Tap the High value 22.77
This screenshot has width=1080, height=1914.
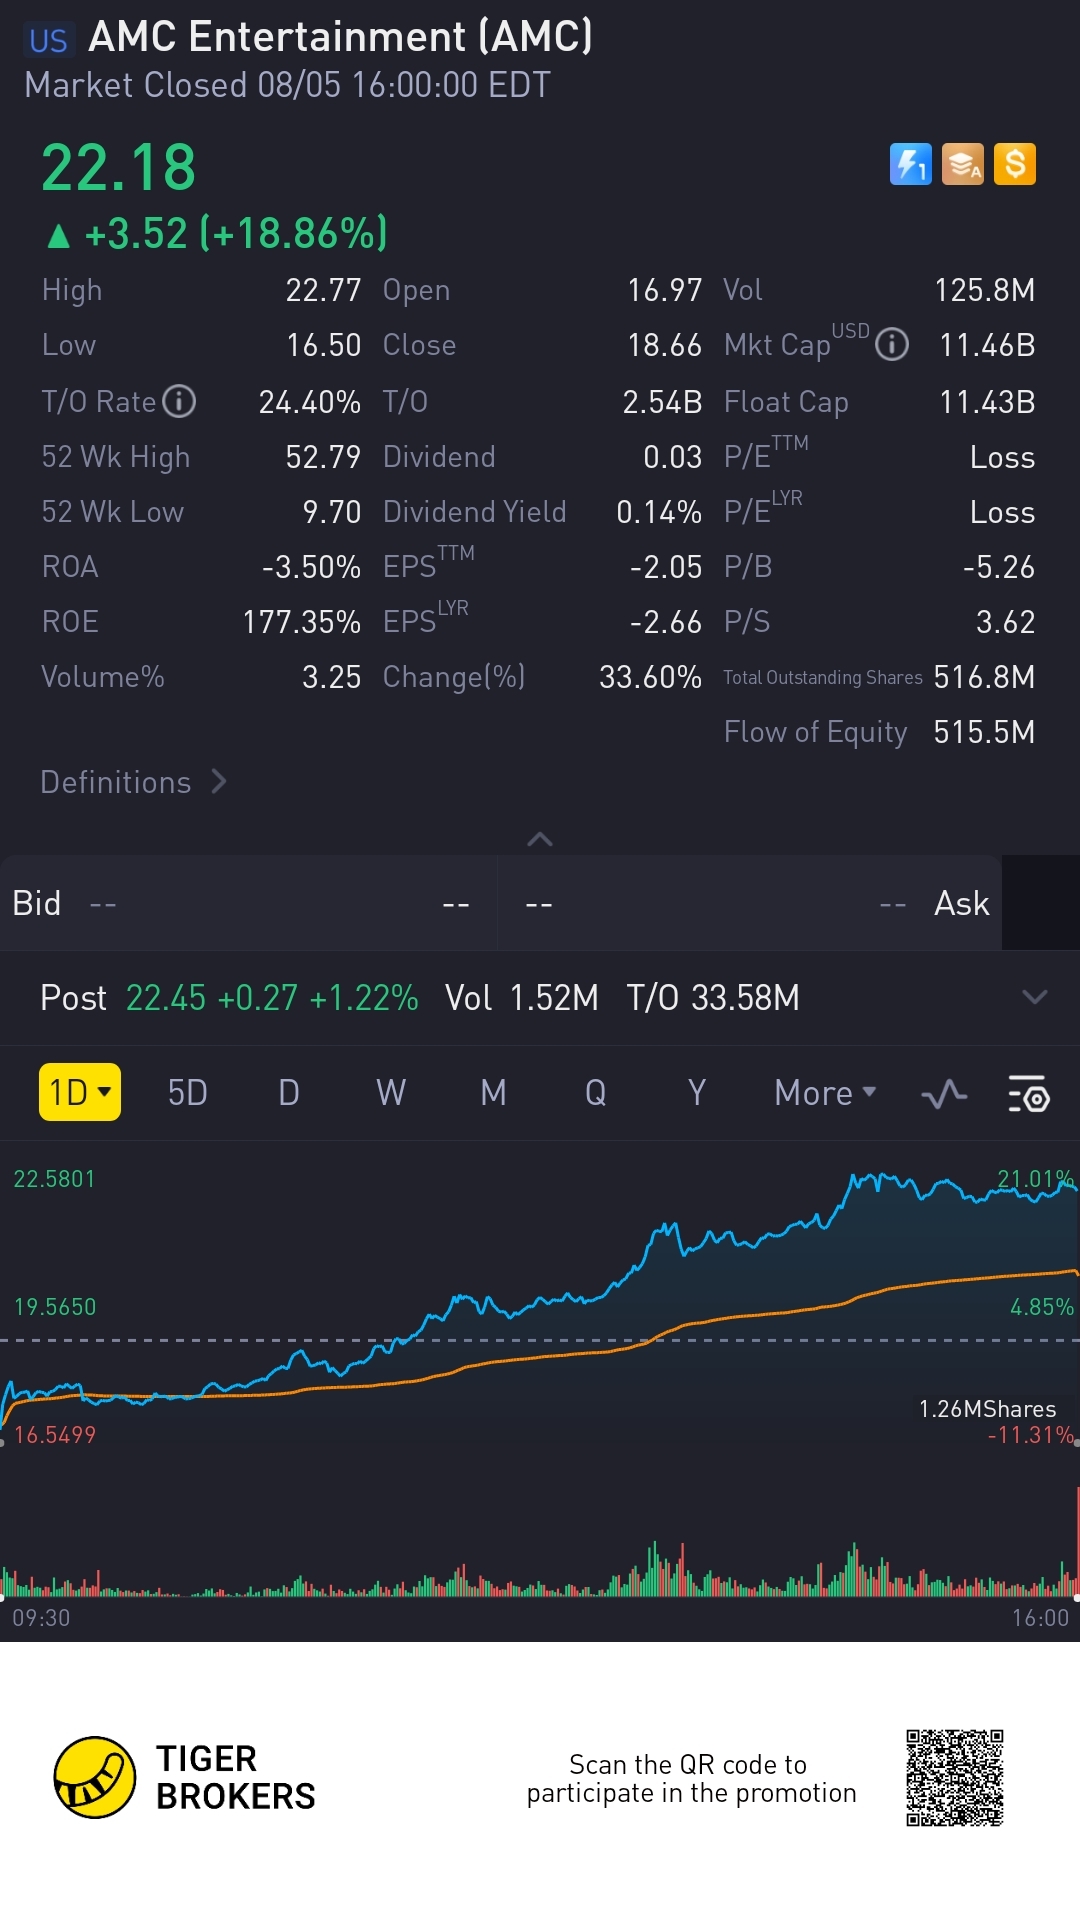coord(323,290)
